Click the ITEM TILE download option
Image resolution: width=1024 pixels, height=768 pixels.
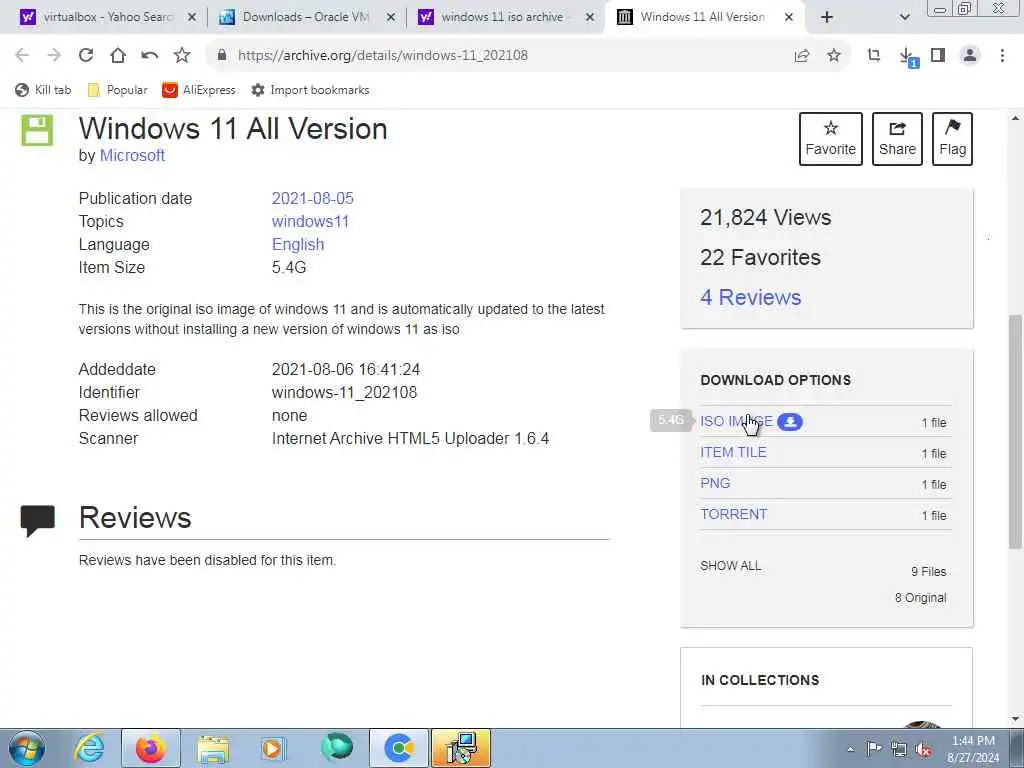pyautogui.click(x=733, y=452)
